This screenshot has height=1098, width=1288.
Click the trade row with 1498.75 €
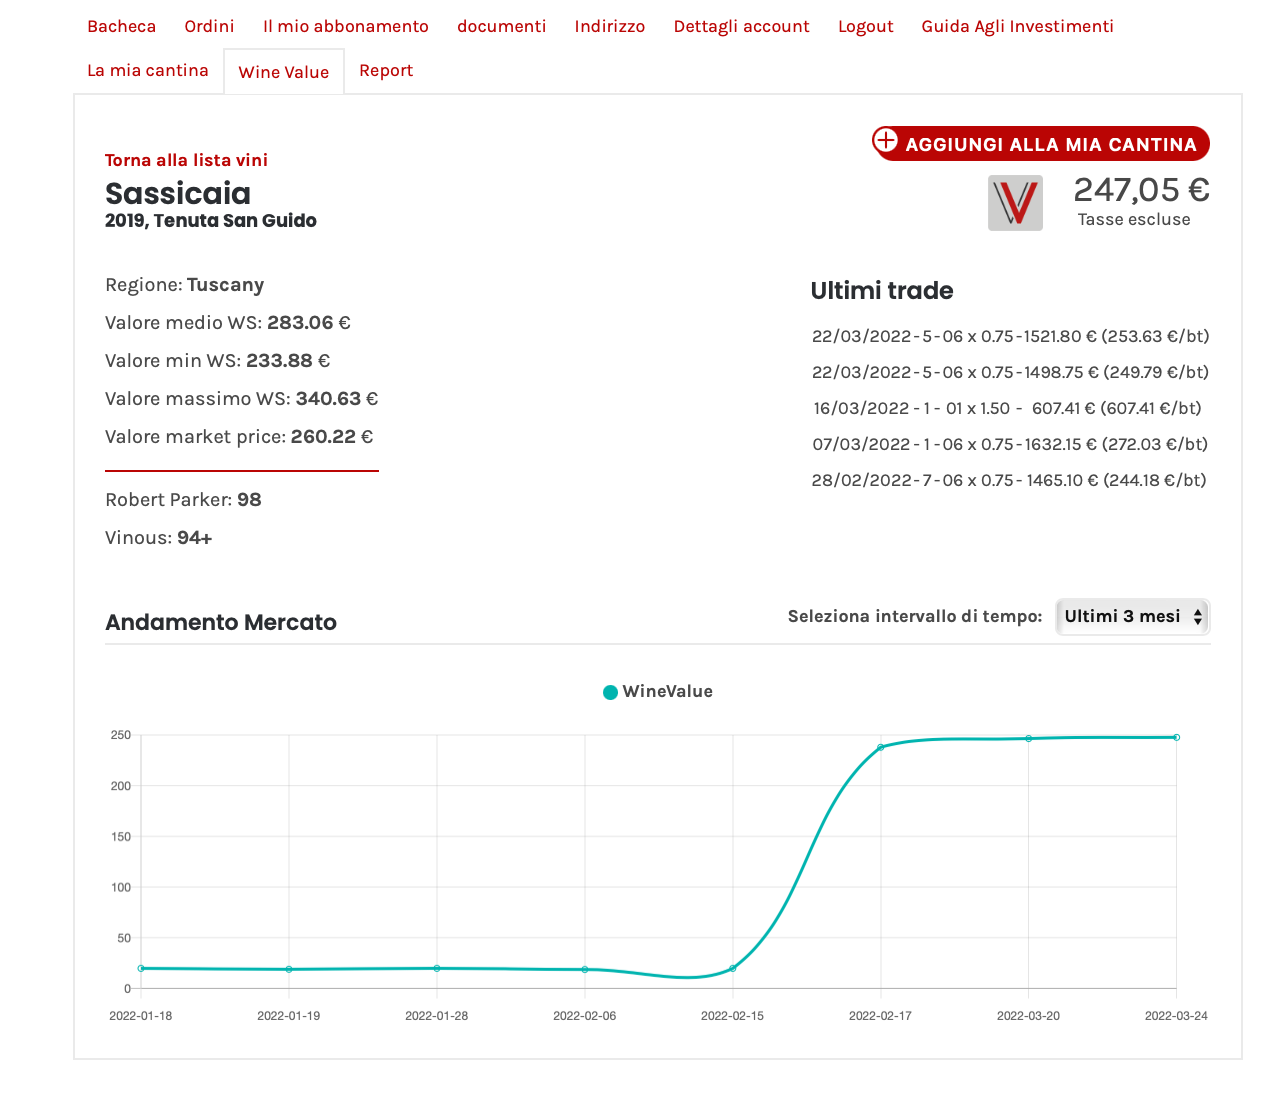click(x=1010, y=372)
